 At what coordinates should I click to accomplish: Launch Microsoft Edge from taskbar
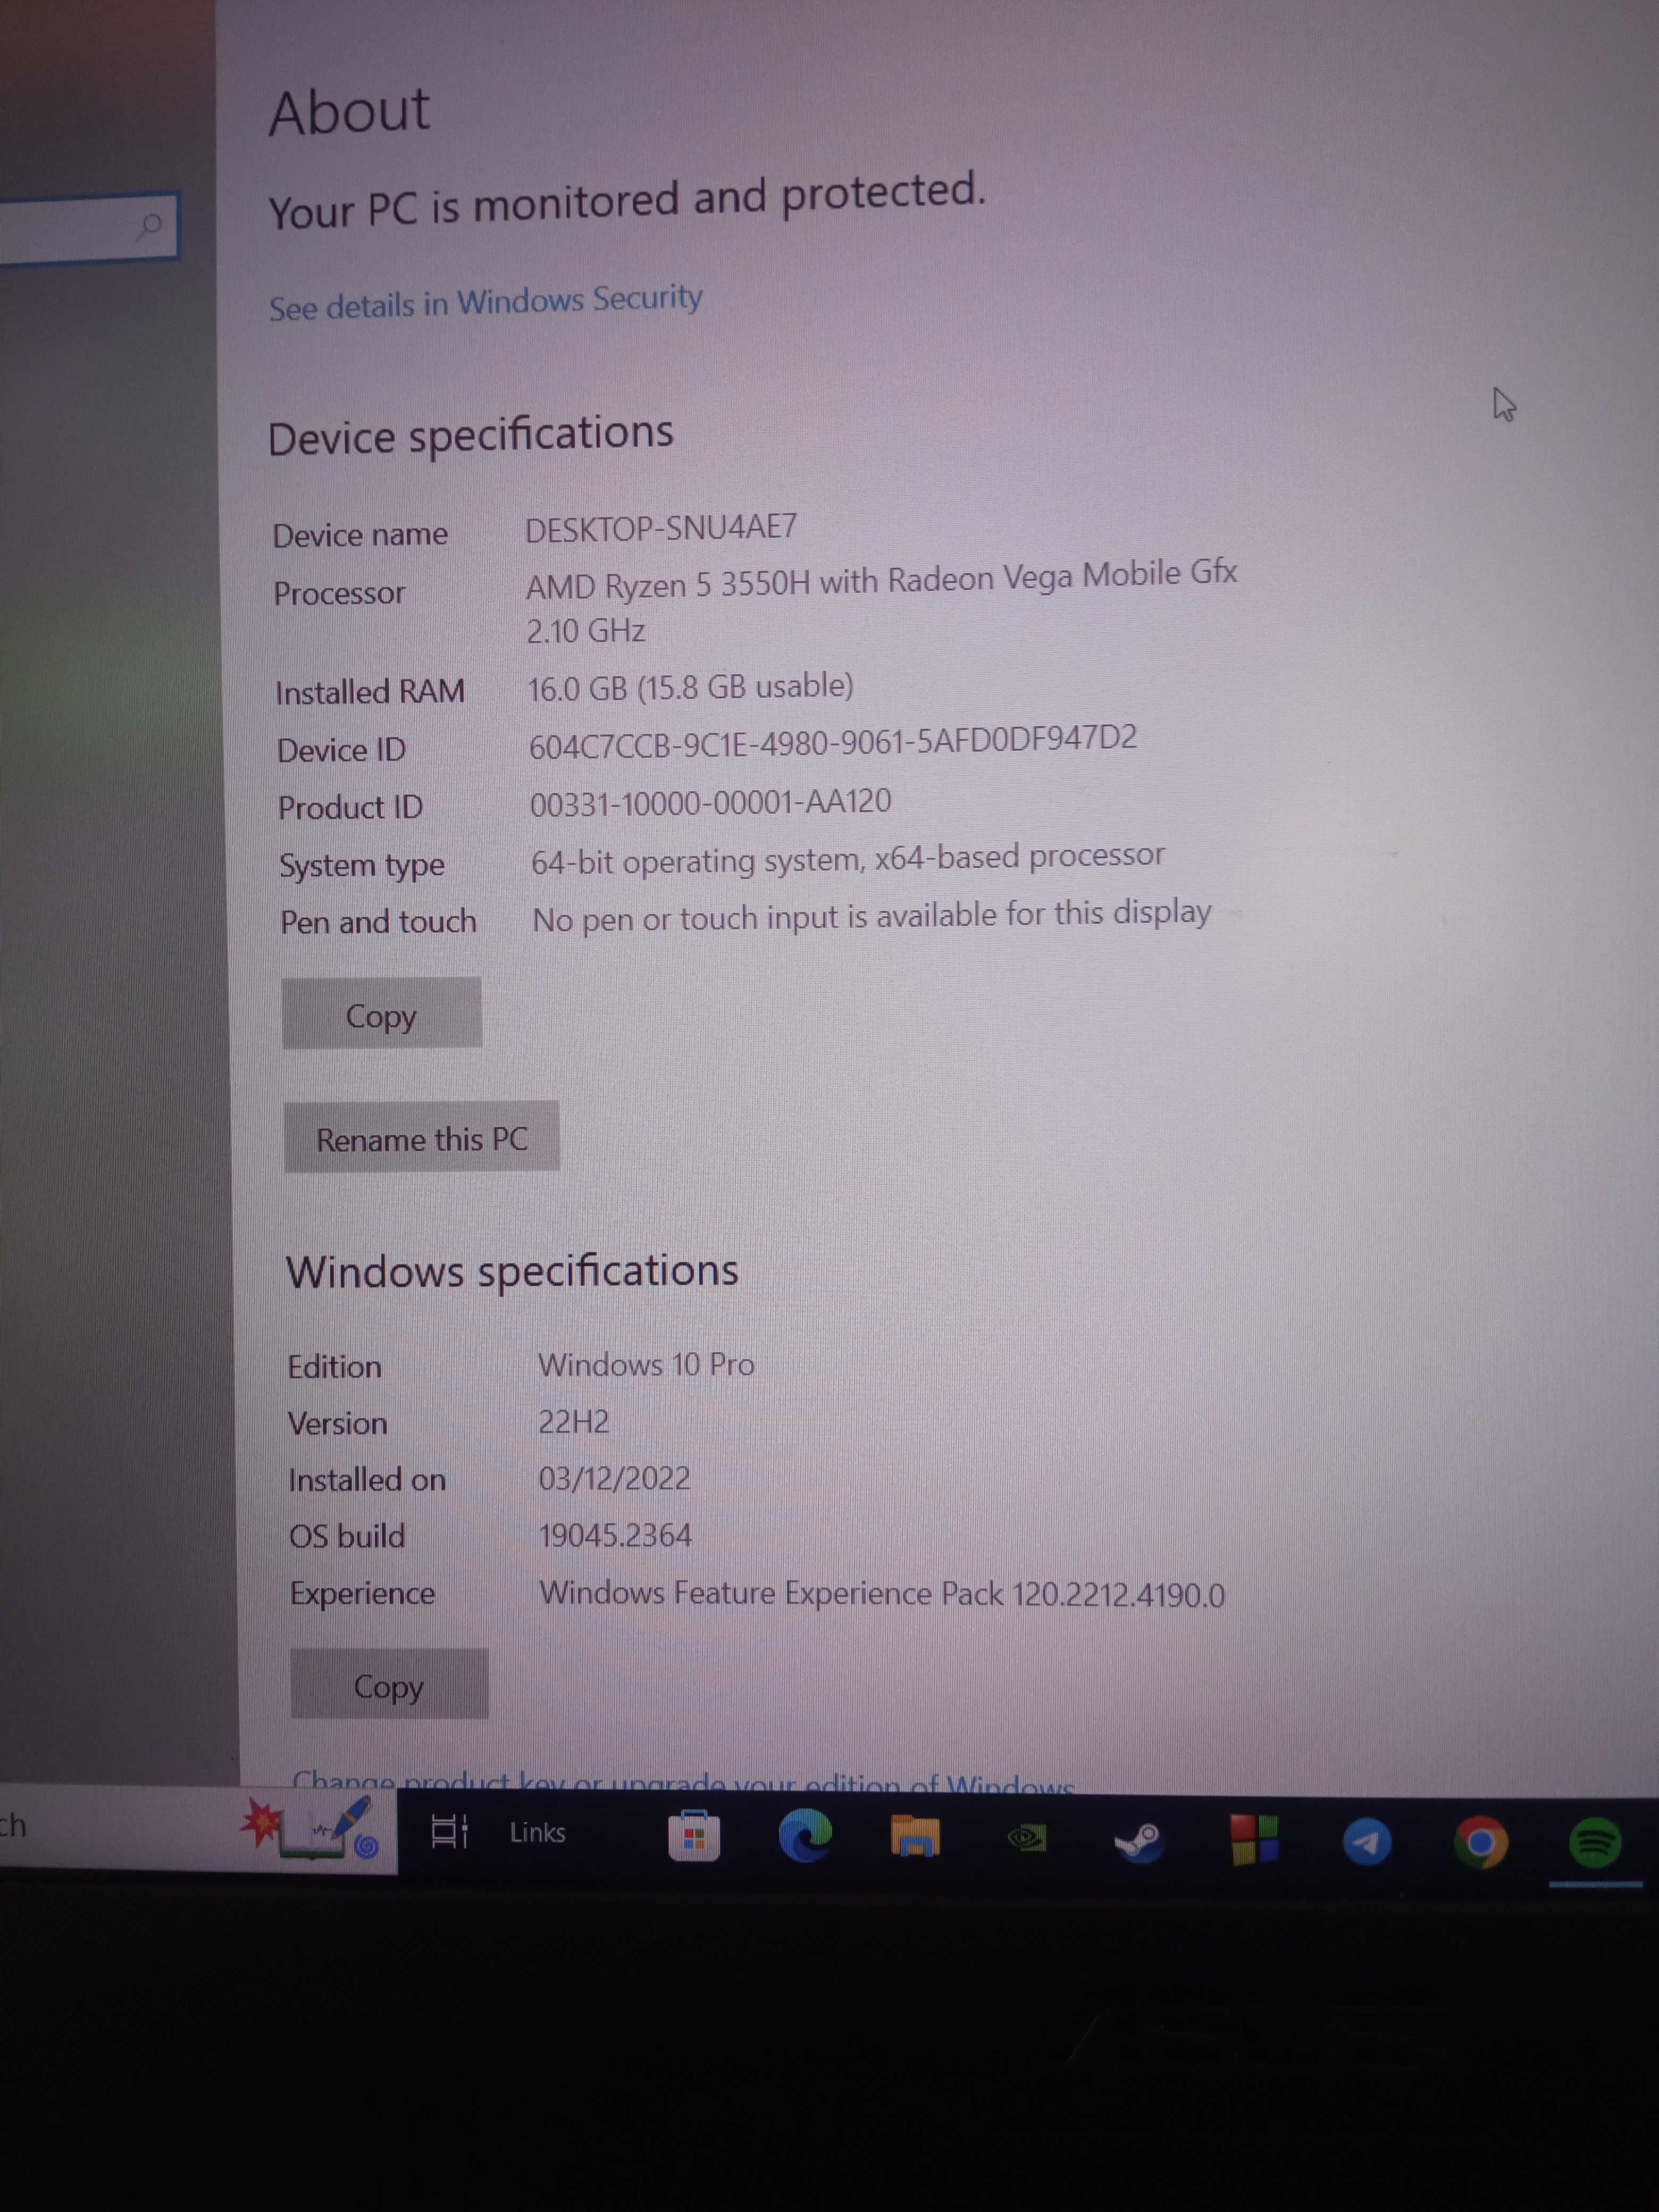coord(805,1836)
